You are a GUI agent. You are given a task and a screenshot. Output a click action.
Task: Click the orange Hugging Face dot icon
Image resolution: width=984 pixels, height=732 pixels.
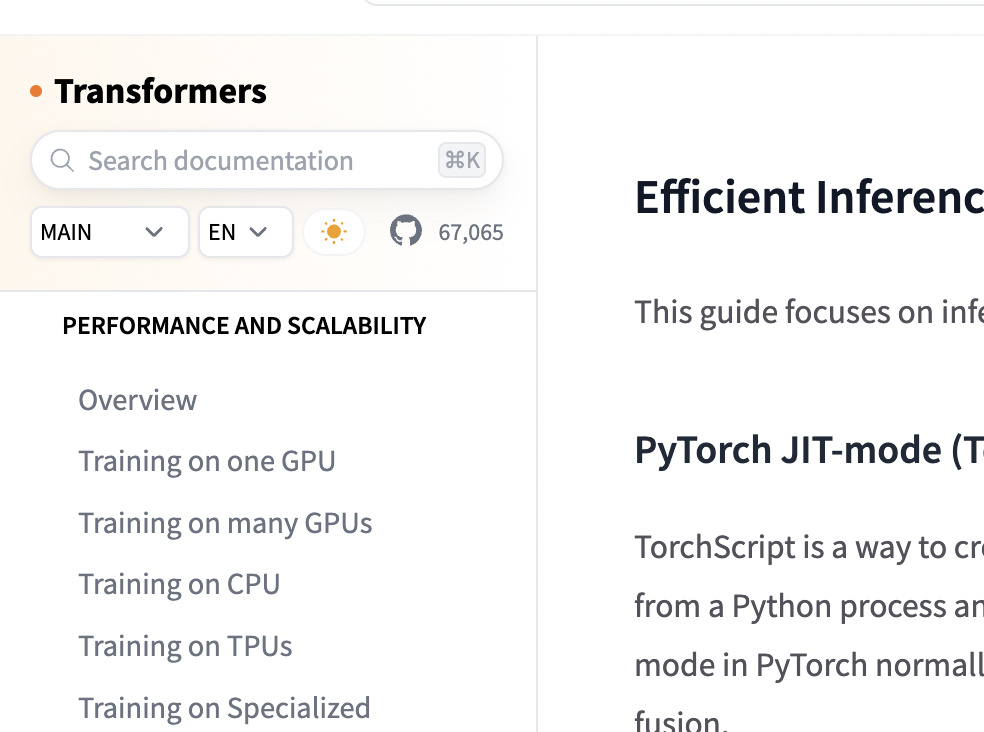[35, 89]
